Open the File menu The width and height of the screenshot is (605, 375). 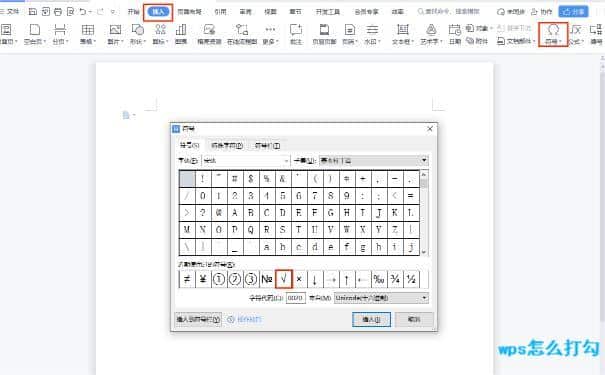pos(10,12)
